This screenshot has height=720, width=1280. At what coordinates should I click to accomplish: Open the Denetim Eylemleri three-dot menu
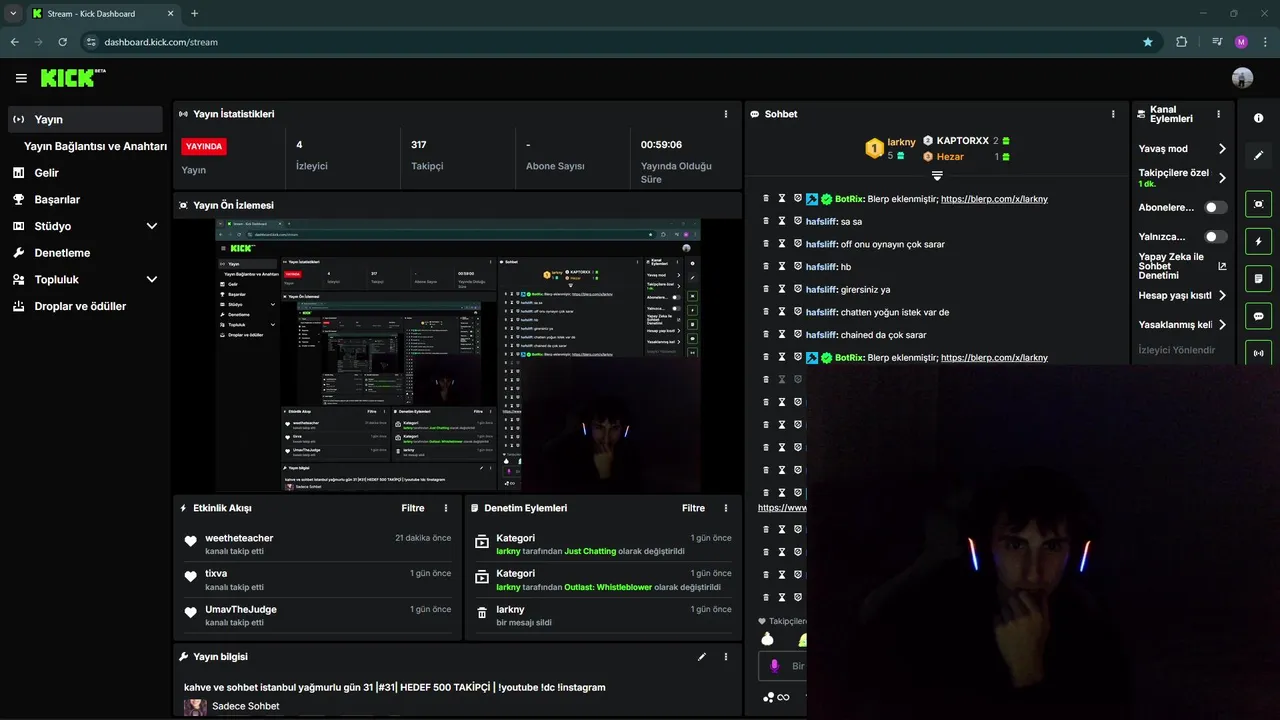pos(726,508)
